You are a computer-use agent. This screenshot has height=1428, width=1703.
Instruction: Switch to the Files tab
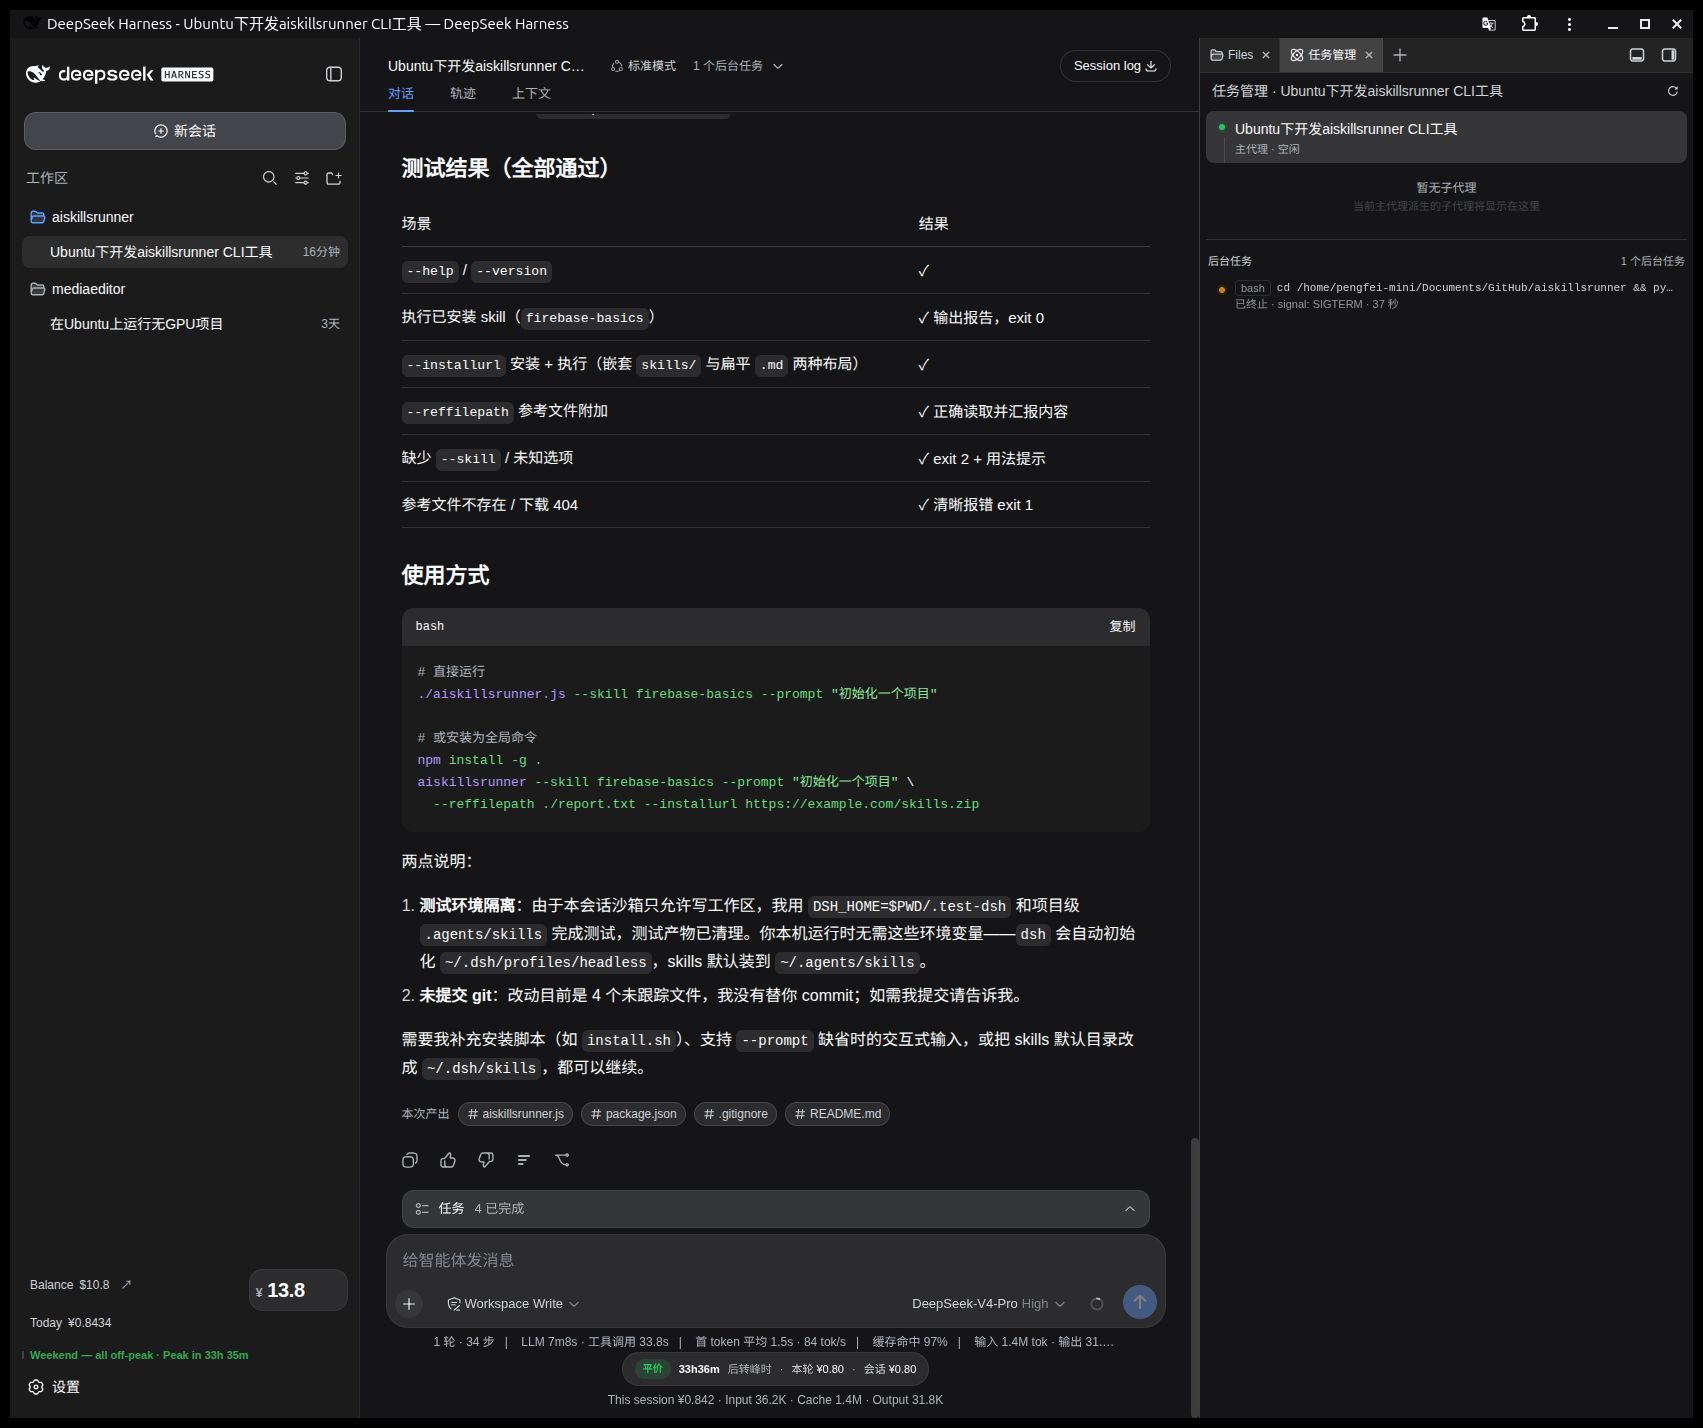point(1240,55)
